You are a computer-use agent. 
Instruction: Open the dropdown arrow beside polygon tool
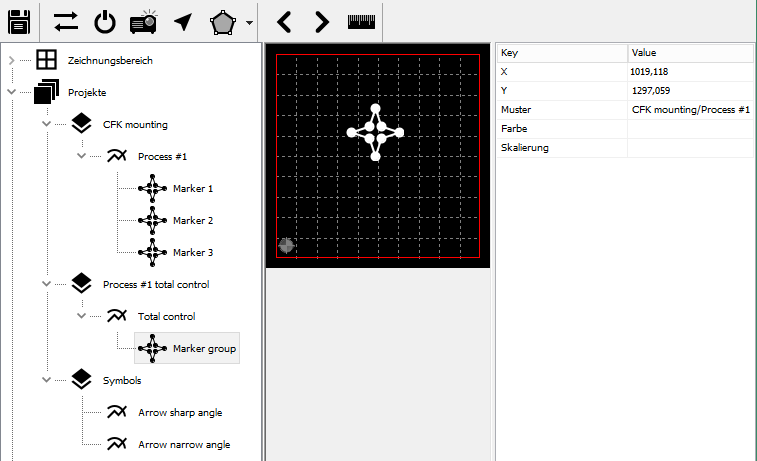(x=249, y=23)
